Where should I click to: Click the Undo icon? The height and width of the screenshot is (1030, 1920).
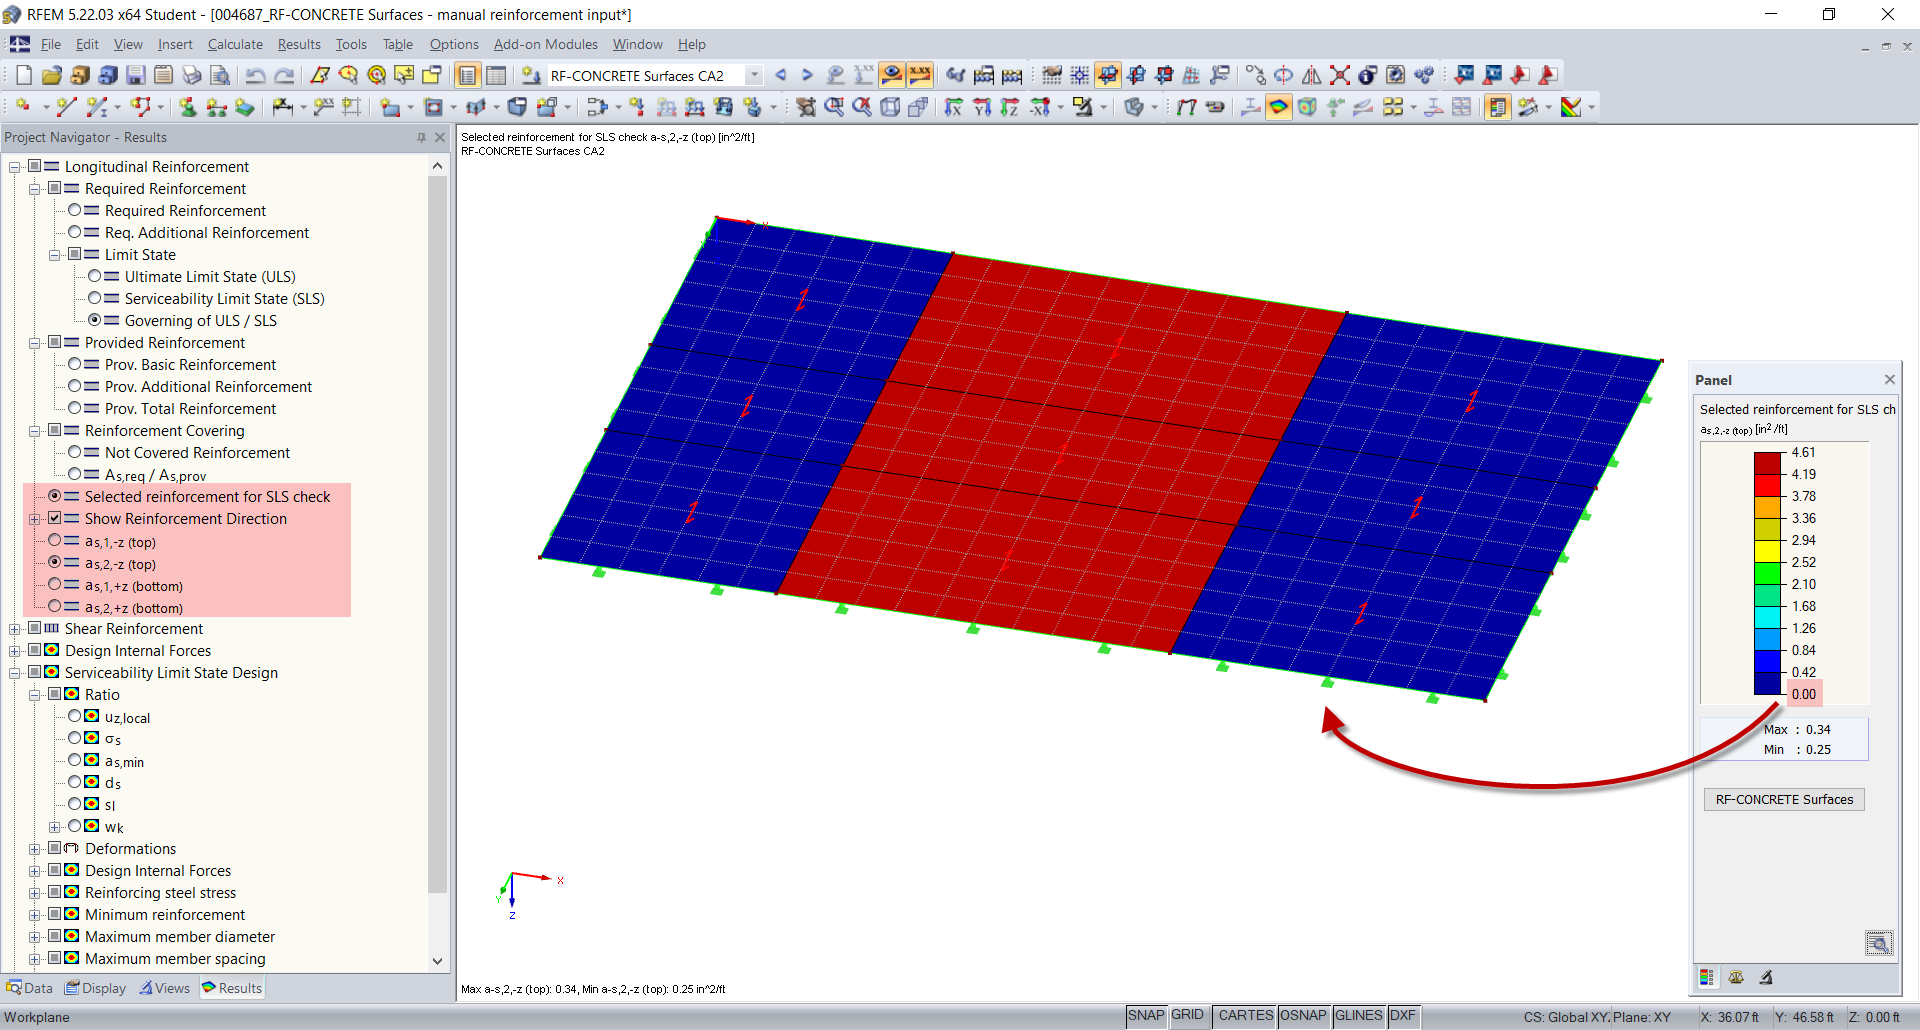point(258,75)
